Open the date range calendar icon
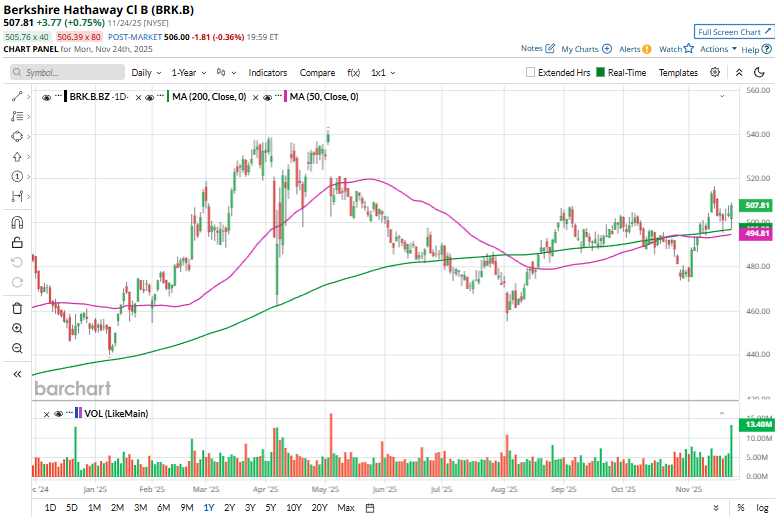 coord(370,508)
